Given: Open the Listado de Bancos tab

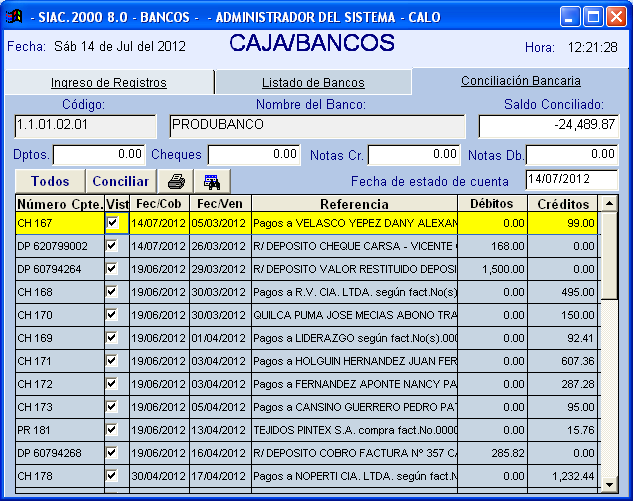Looking at the screenshot, I should pos(313,83).
